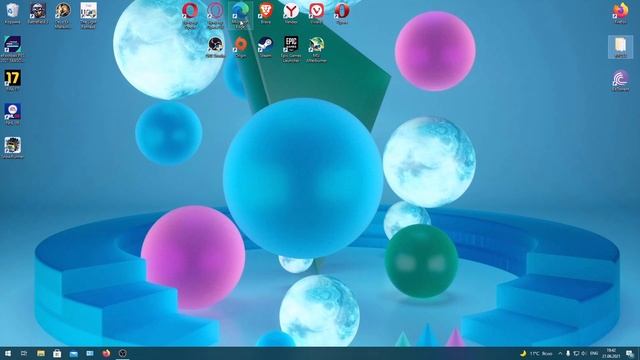Screen dimensions: 640x360
Task: Open the Brave browser shortcut
Action: tap(266, 13)
